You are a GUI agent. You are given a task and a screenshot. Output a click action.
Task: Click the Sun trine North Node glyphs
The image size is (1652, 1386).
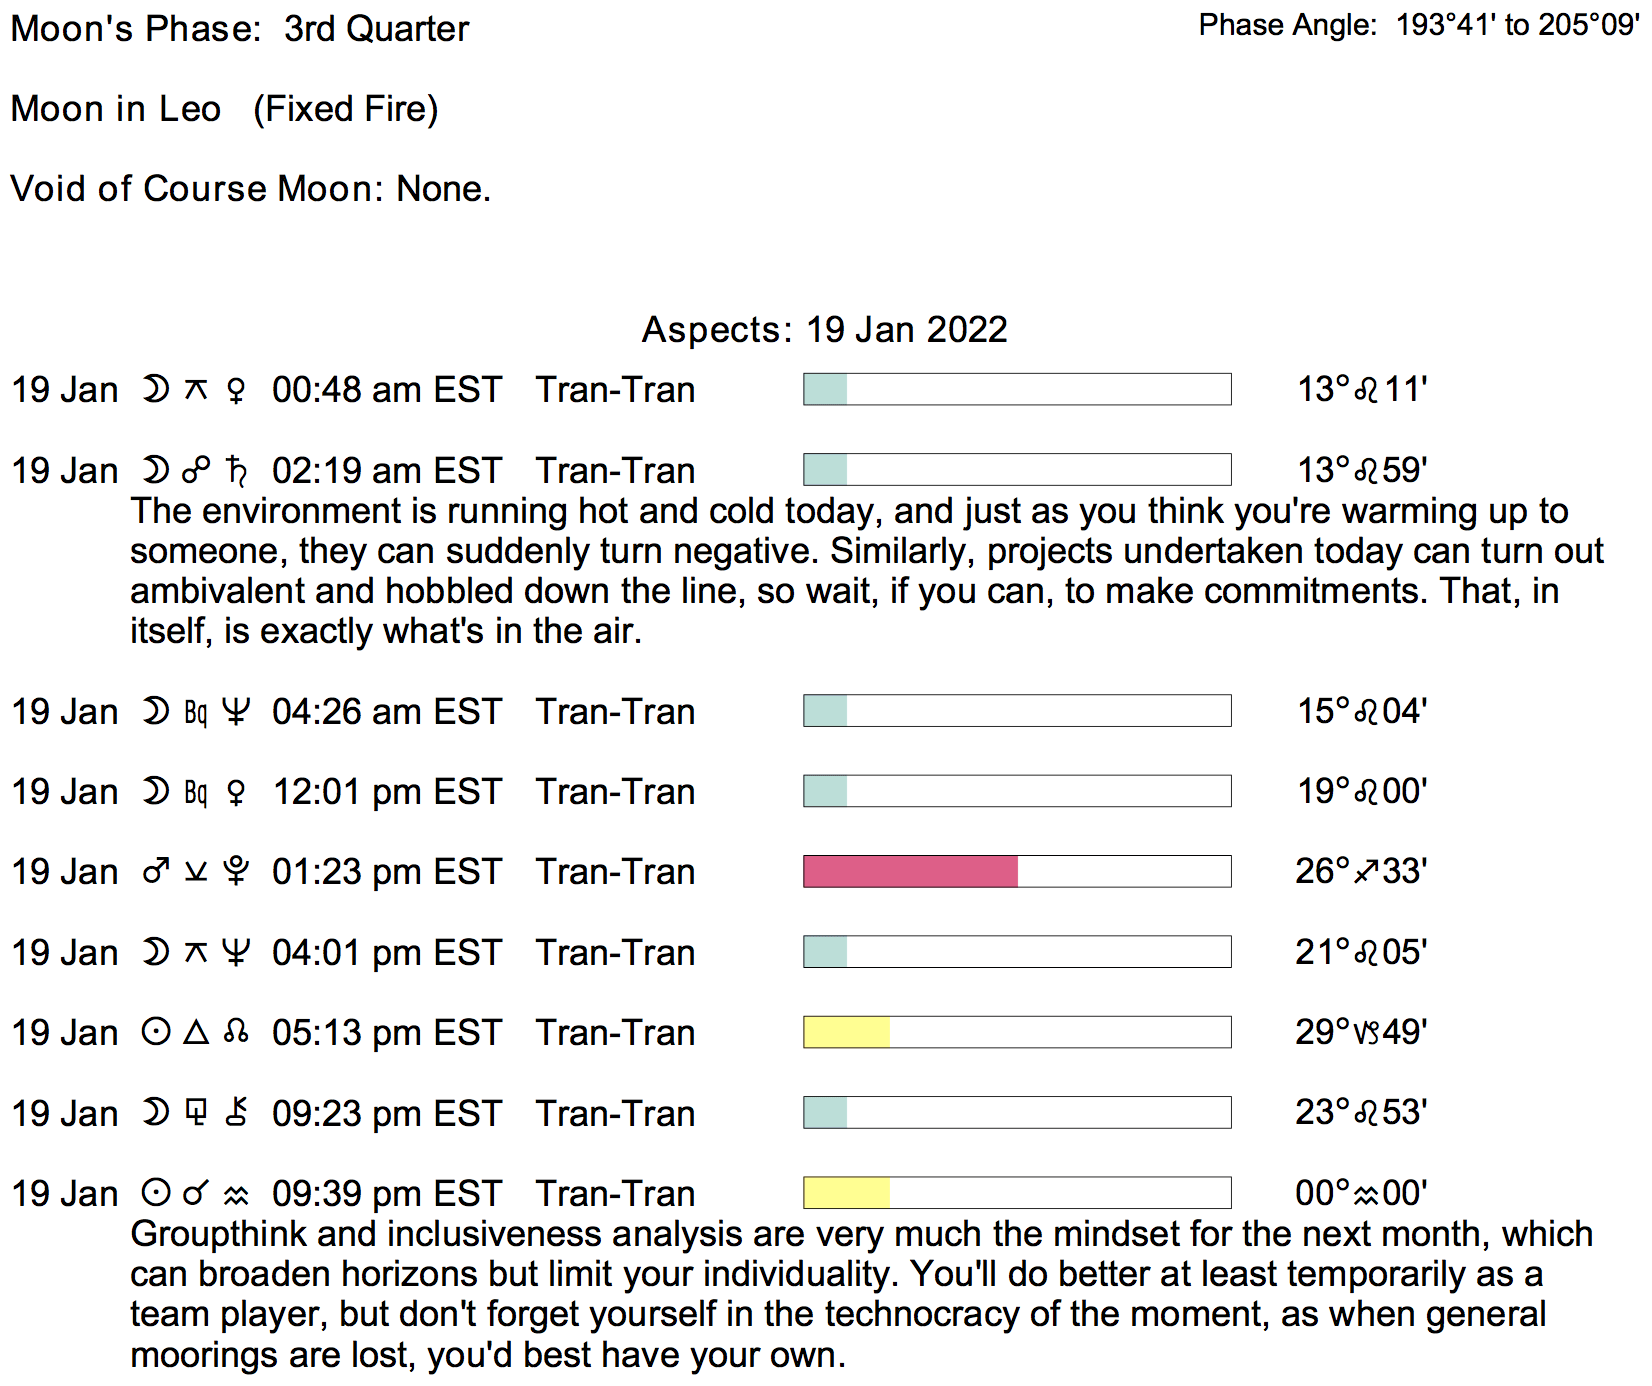[195, 1032]
